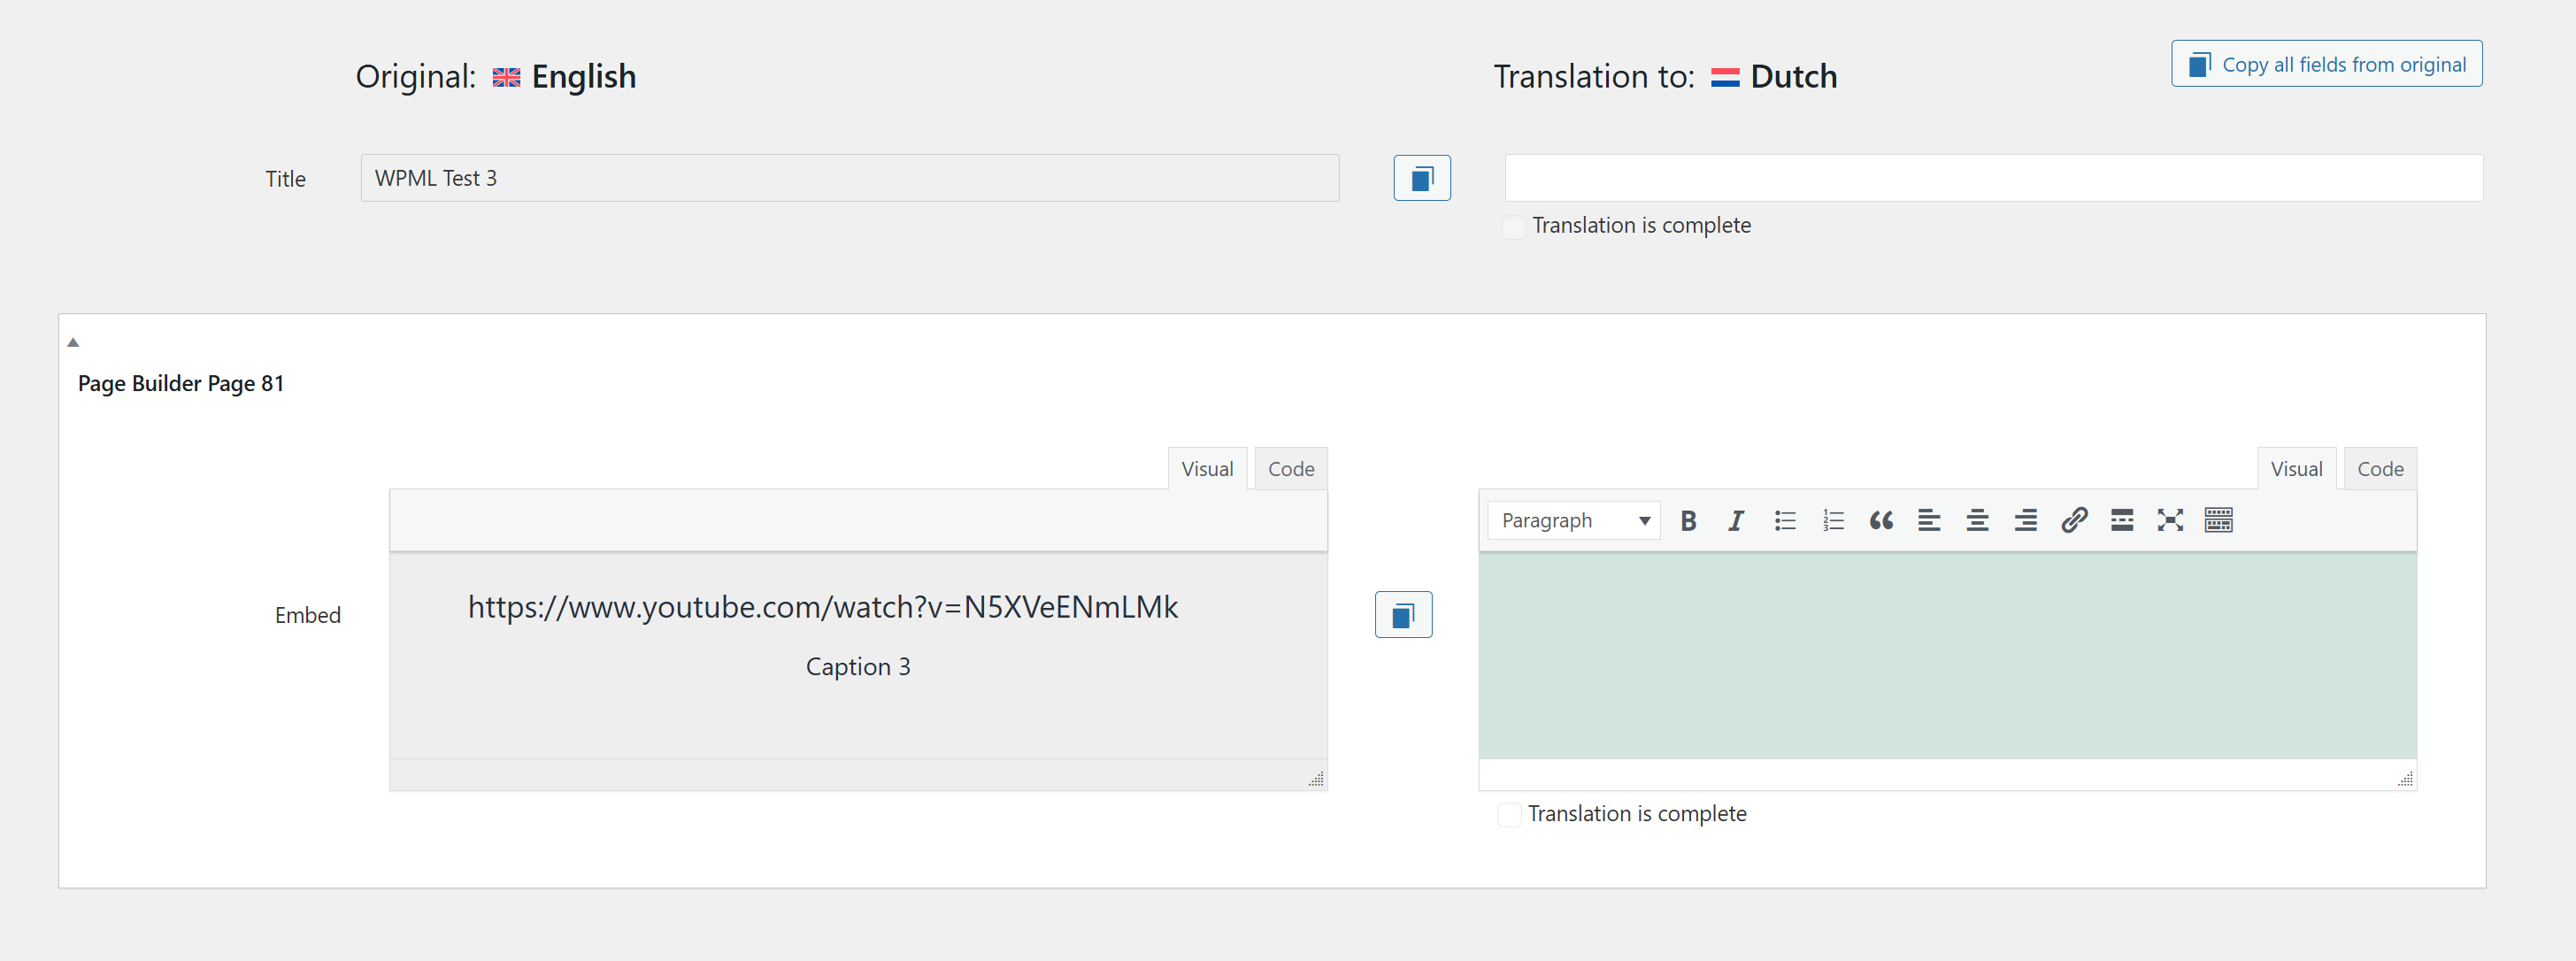2576x961 pixels.
Task: Click the Toolbar Toggle keyboard icon
Action: (x=2218, y=520)
